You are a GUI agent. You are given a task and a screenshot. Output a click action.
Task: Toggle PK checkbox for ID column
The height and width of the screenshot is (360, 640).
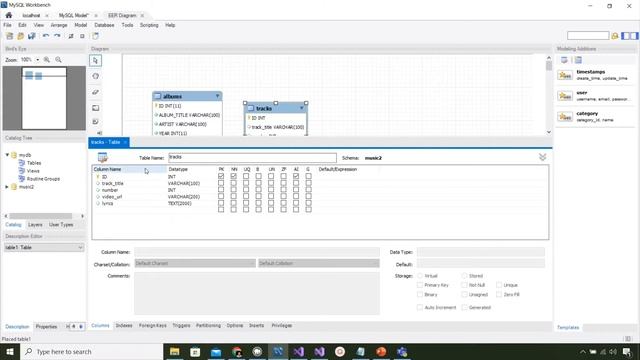(221, 176)
